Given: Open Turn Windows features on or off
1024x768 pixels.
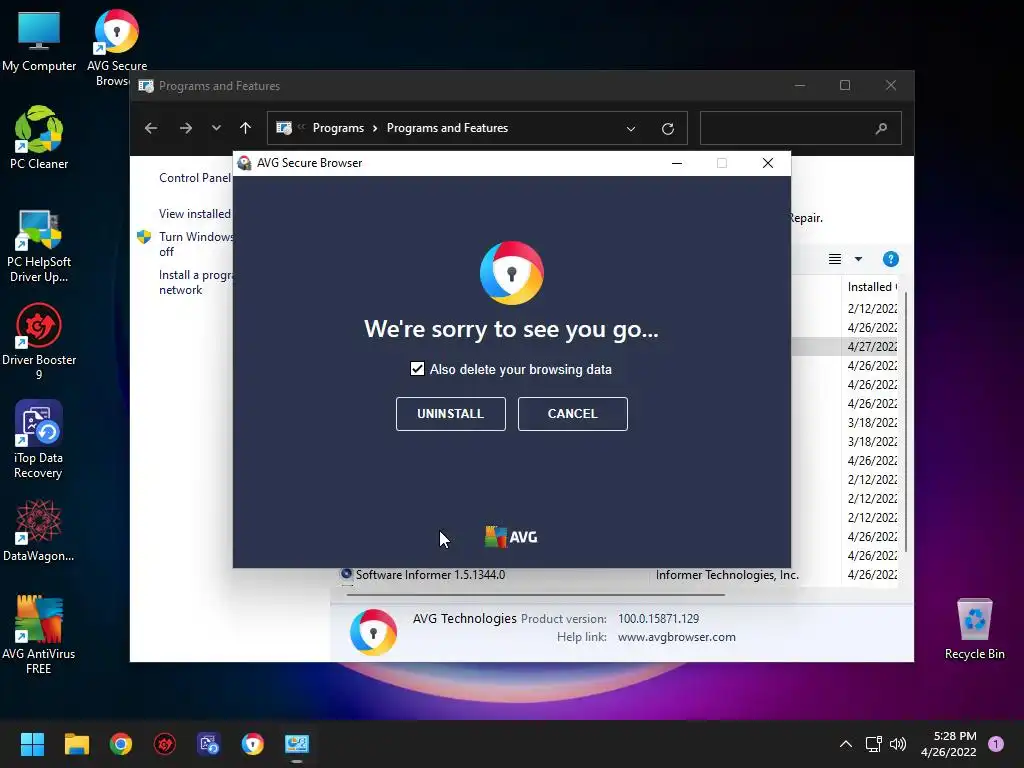Looking at the screenshot, I should point(195,244).
